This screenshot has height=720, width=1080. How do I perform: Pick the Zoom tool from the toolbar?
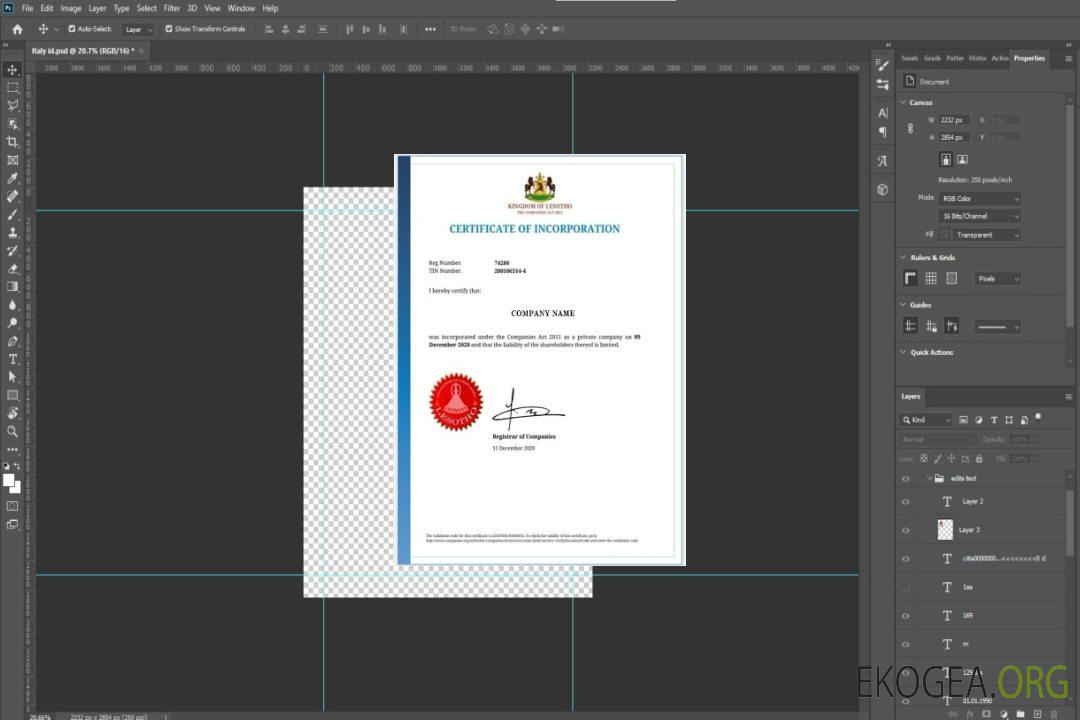pyautogui.click(x=13, y=431)
